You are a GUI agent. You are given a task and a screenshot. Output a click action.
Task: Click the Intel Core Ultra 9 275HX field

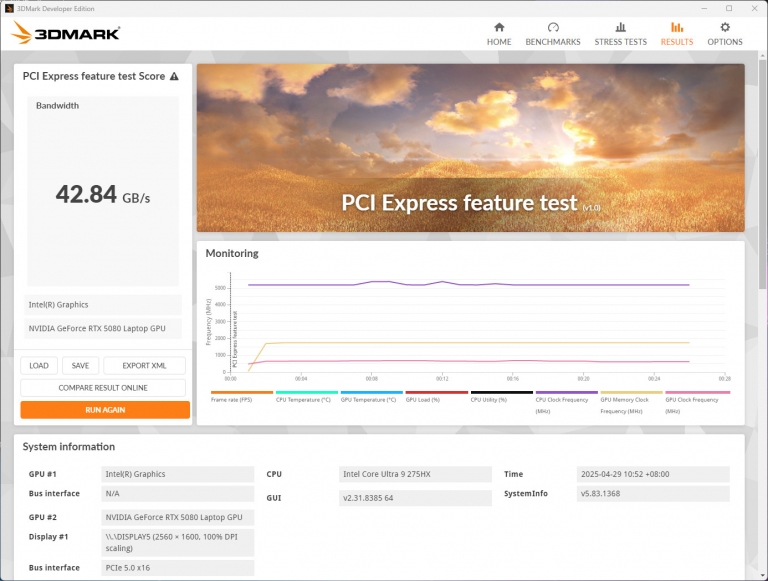415,474
